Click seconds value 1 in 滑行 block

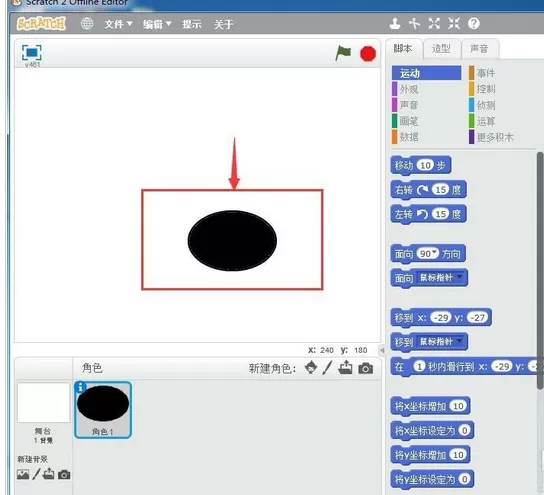tap(419, 366)
